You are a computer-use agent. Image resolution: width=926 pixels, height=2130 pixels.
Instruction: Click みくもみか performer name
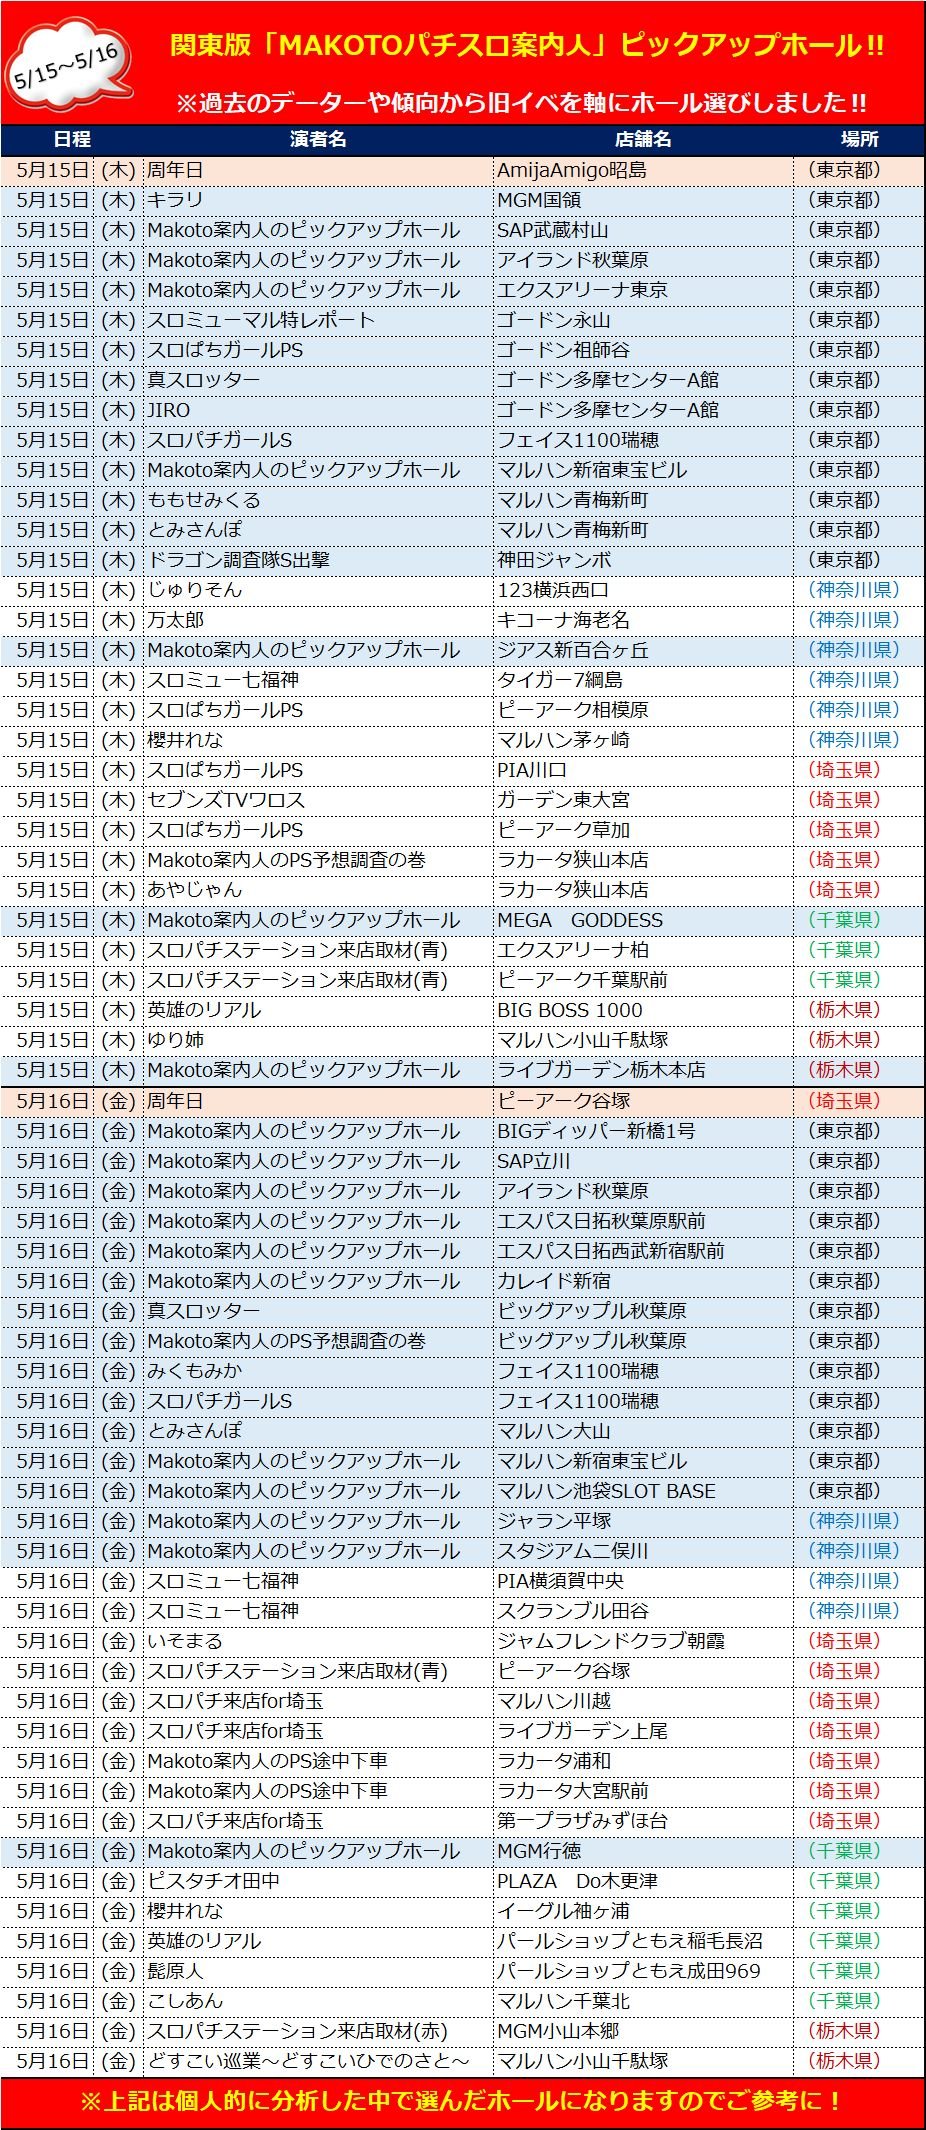195,1371
